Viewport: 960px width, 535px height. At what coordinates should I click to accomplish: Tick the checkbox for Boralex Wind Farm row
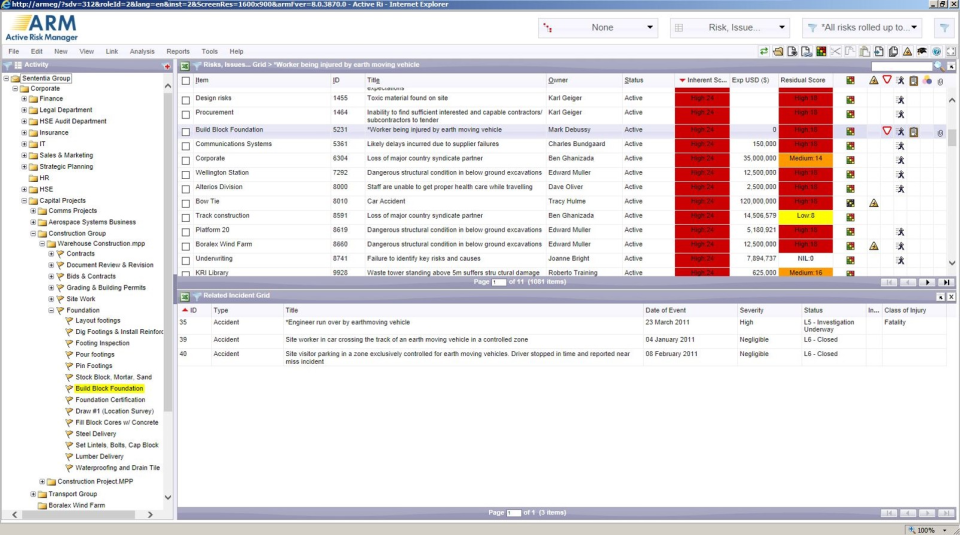186,246
